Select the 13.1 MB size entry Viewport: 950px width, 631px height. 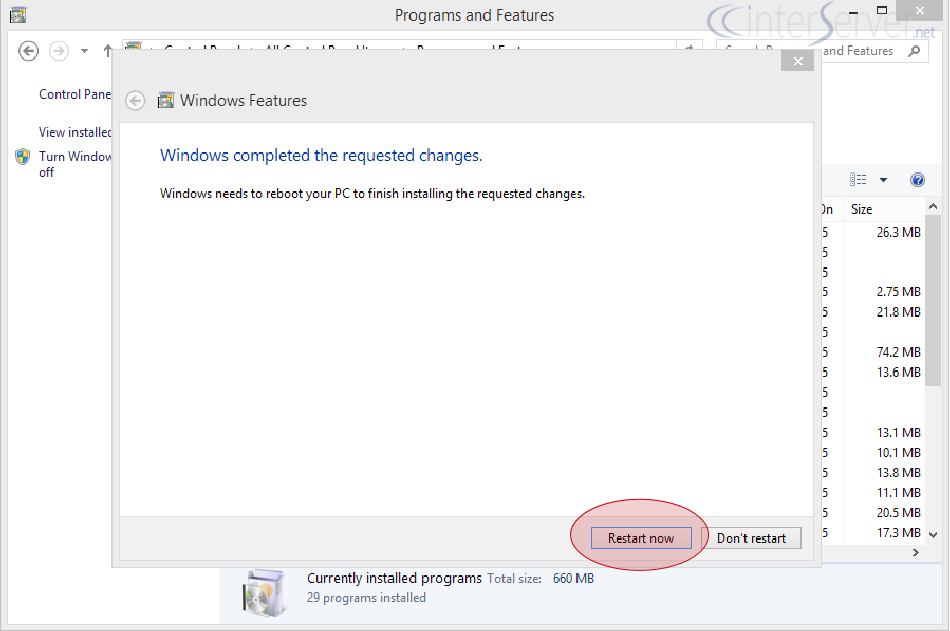tap(899, 433)
